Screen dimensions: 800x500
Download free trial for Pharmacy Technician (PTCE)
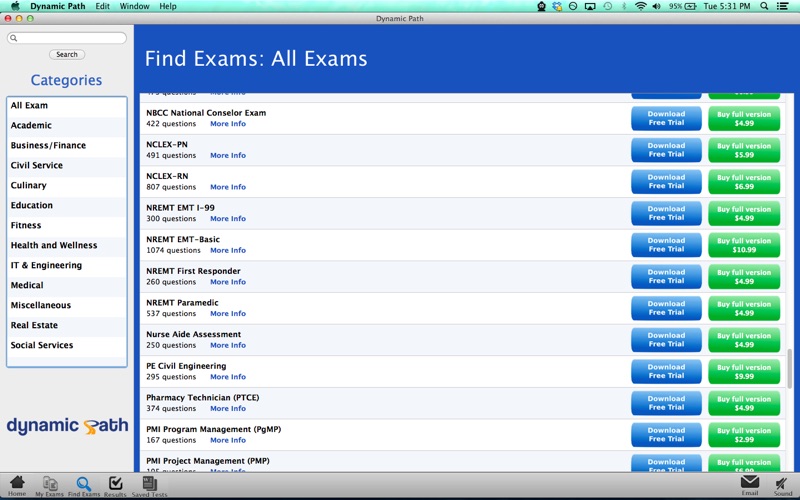pos(666,403)
